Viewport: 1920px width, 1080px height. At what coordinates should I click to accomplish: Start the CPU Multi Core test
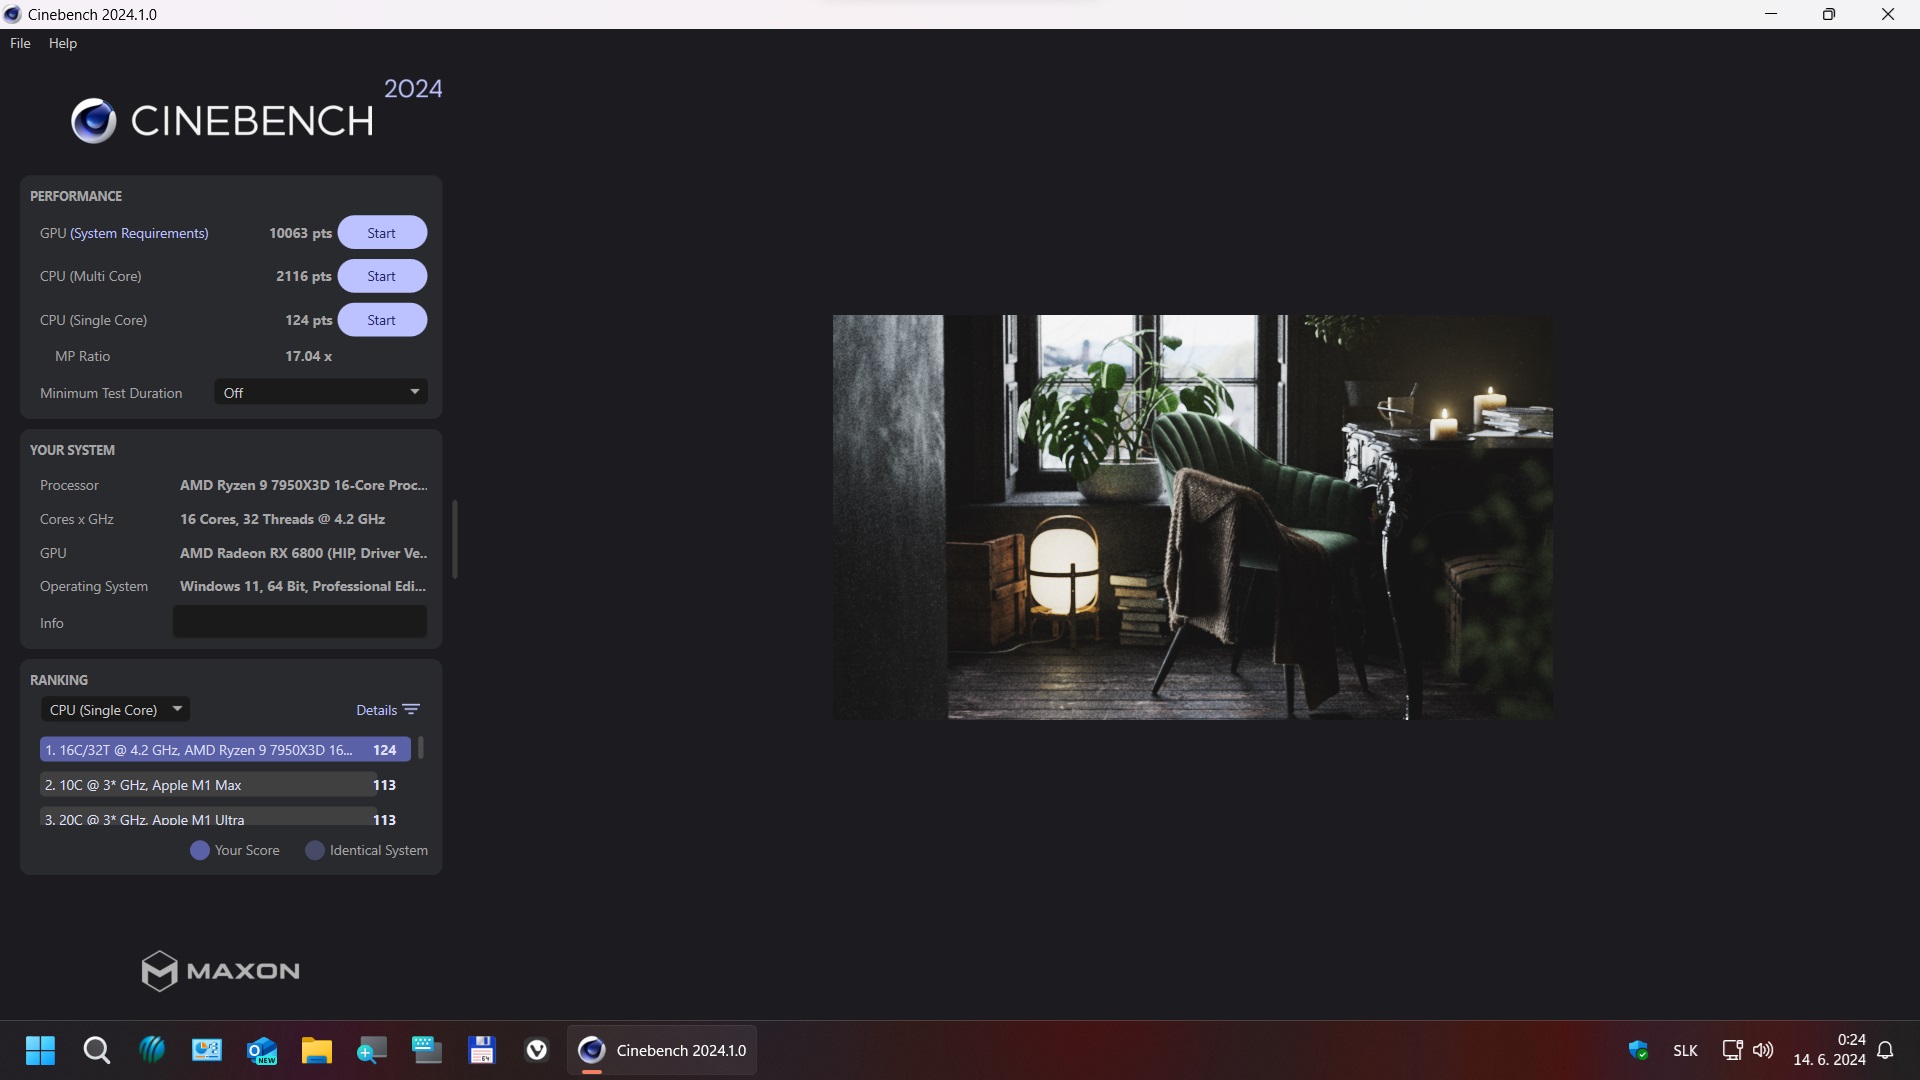(381, 276)
